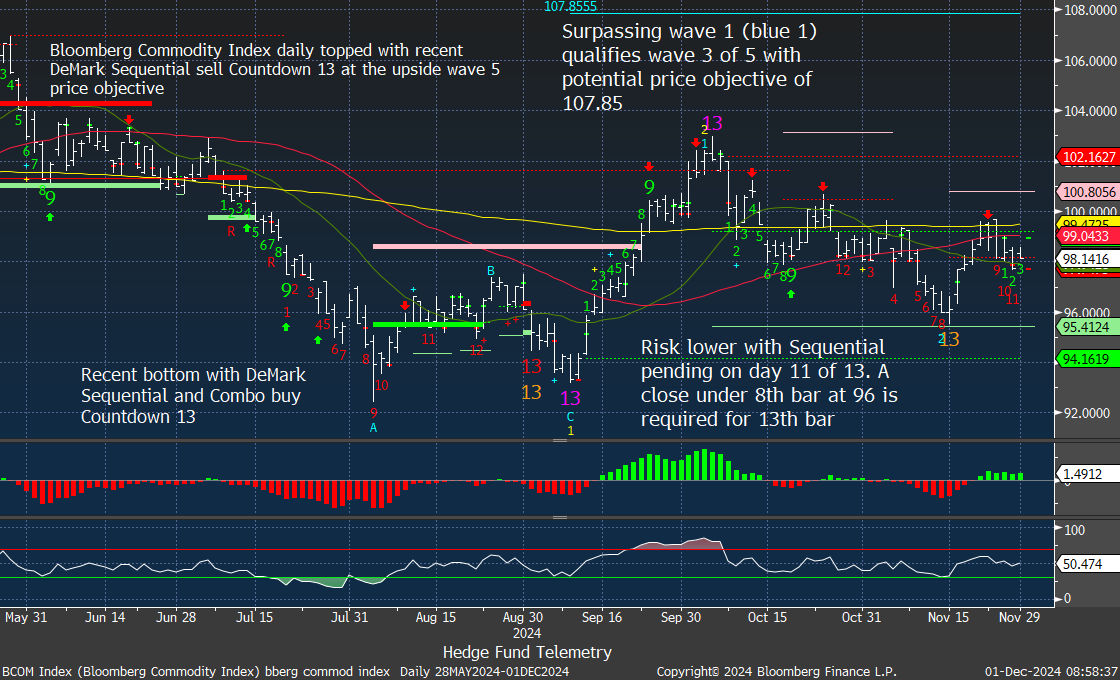The image size is (1120, 680).
Task: Click the Sep 30 date label
Action: 682,616
